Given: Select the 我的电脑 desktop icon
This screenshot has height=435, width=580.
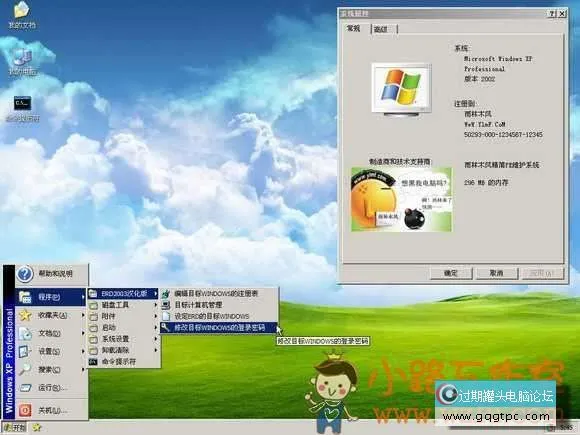Looking at the screenshot, I should tap(23, 62).
